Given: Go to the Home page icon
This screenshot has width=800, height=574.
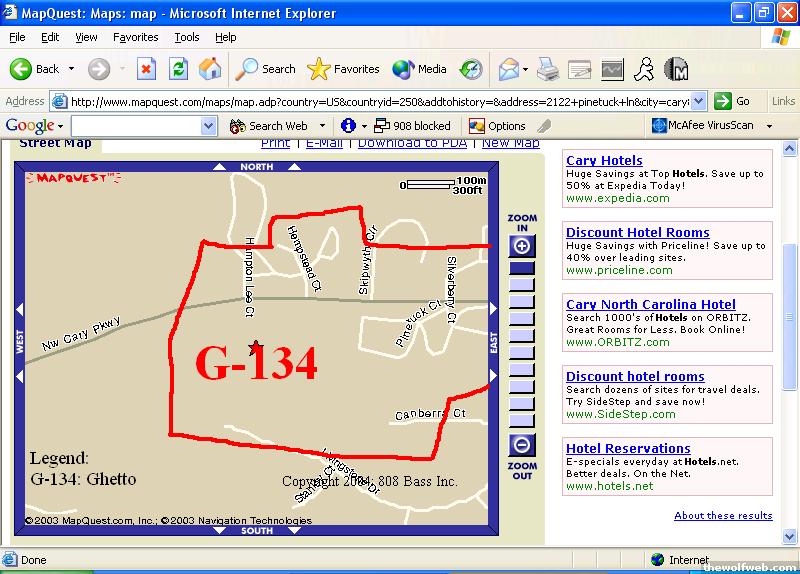Looking at the screenshot, I should tap(210, 69).
